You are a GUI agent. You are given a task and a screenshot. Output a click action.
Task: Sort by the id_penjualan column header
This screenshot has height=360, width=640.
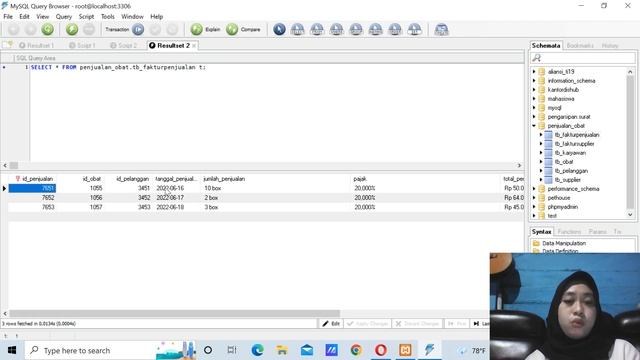click(x=37, y=179)
